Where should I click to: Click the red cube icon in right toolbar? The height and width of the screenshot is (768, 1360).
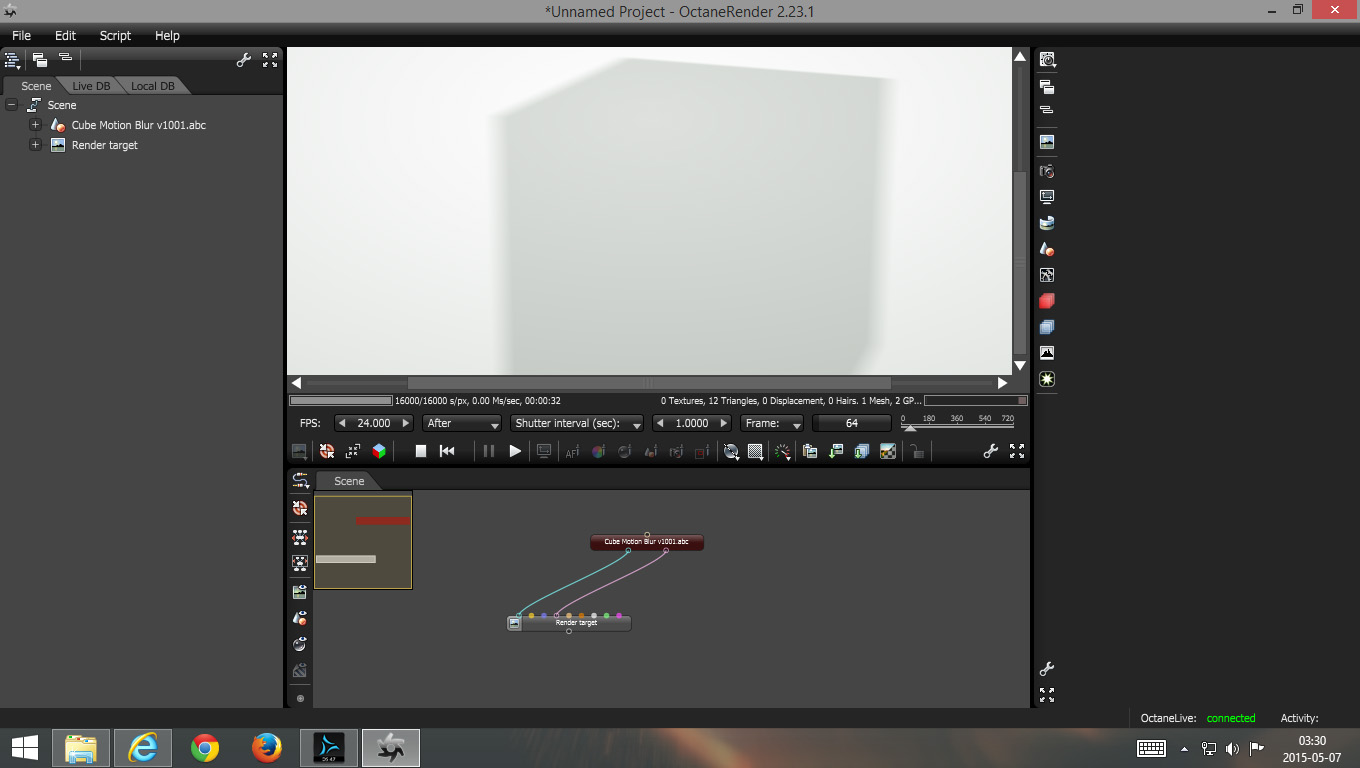tap(1047, 301)
